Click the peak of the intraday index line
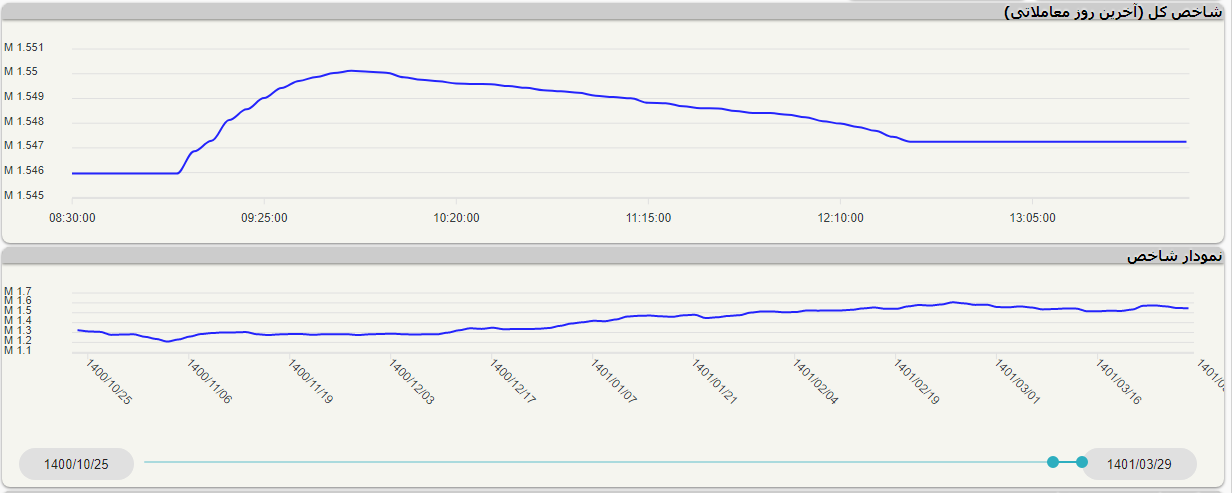The width and height of the screenshot is (1232, 493). click(x=351, y=71)
